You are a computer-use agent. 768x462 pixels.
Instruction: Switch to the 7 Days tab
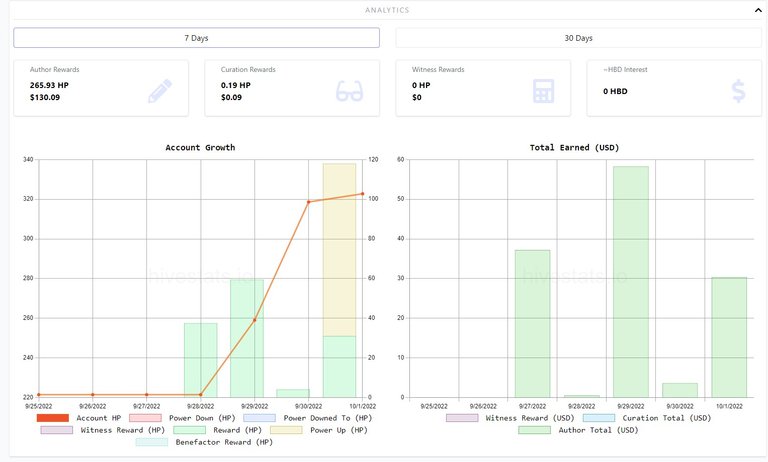(196, 38)
